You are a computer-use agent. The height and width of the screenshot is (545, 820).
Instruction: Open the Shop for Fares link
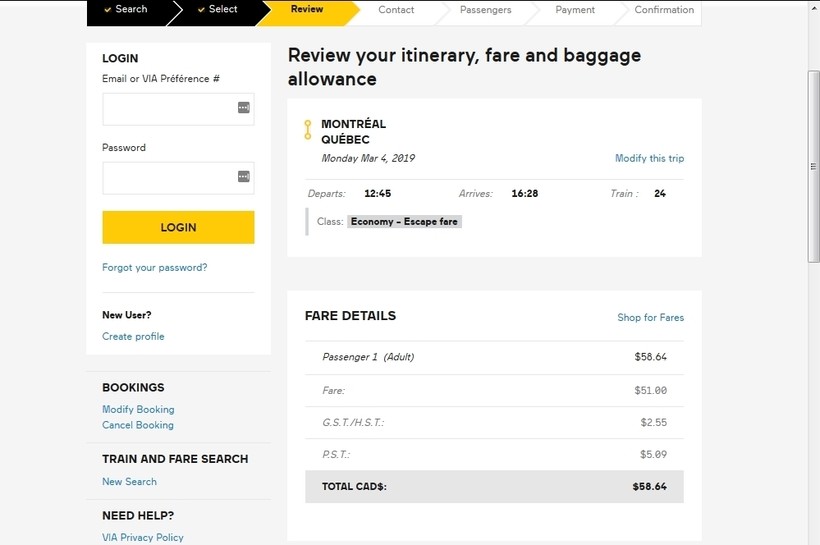click(650, 318)
